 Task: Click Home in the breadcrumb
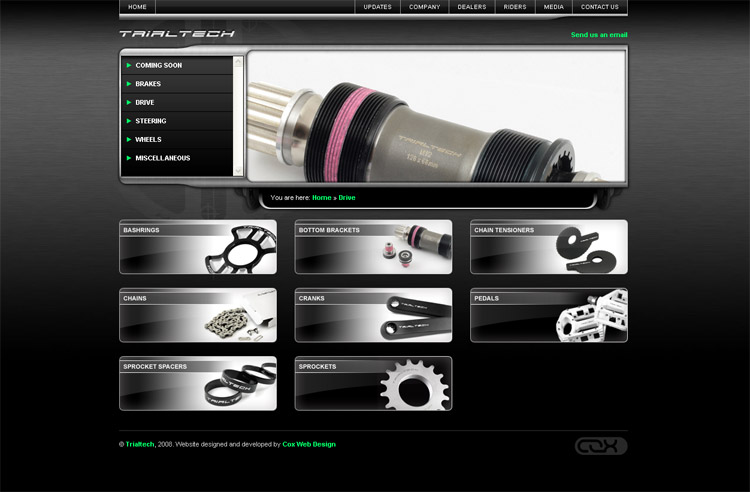point(321,197)
